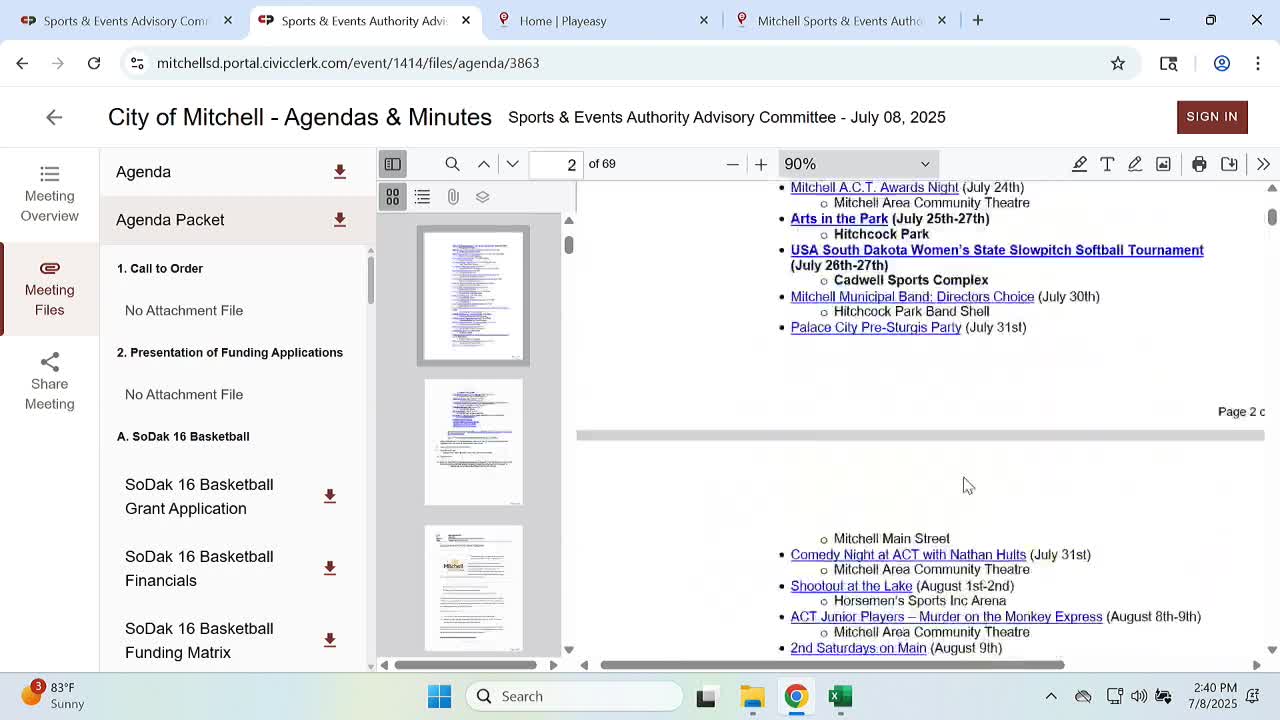Download SoDak 16 Basketball Funding Matrix
The height and width of the screenshot is (720, 1280).
[x=330, y=640]
